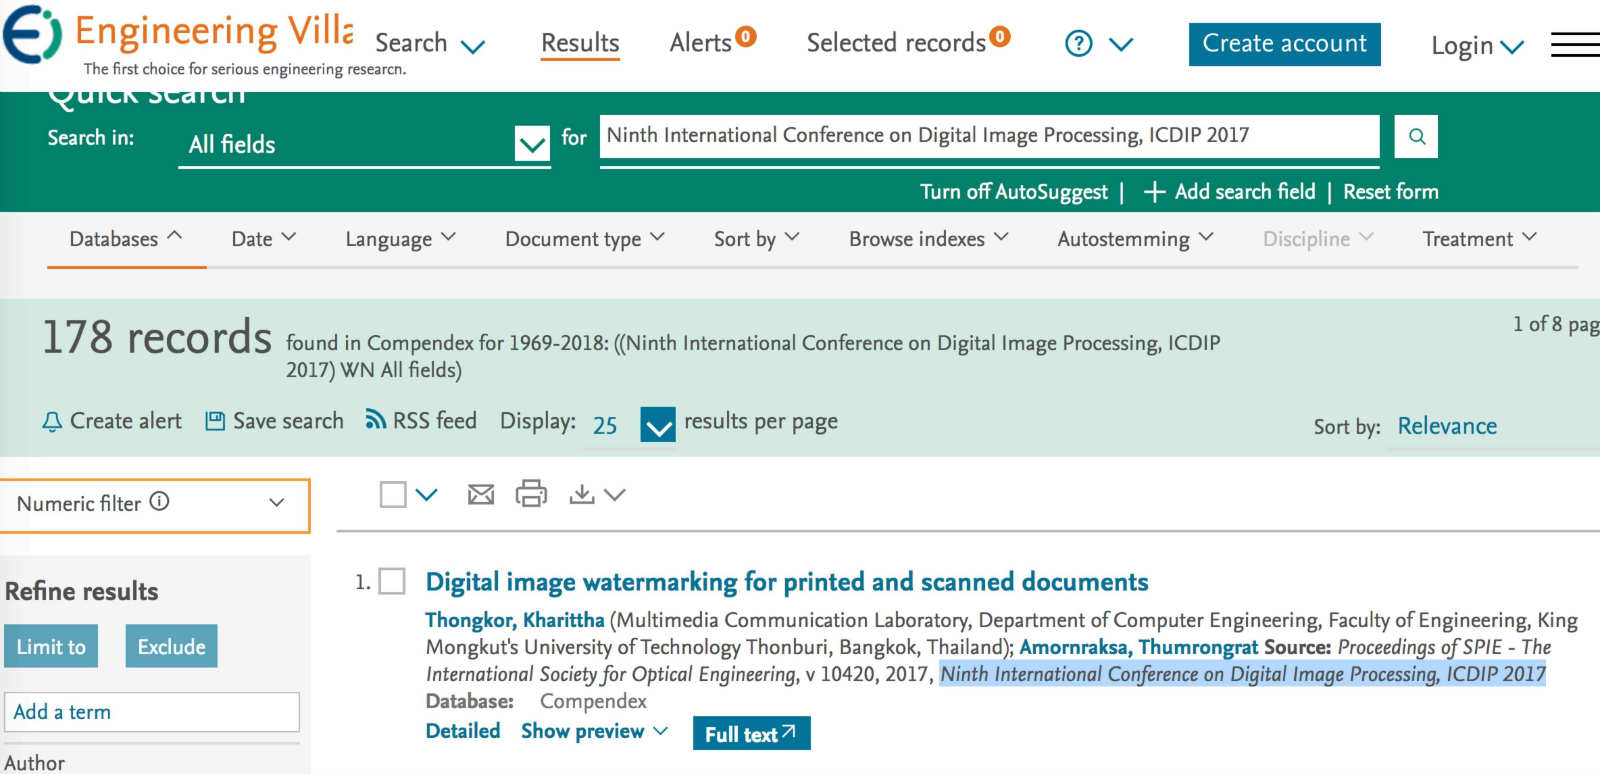Download selected records icon
The image size is (1600, 774).
pos(581,494)
